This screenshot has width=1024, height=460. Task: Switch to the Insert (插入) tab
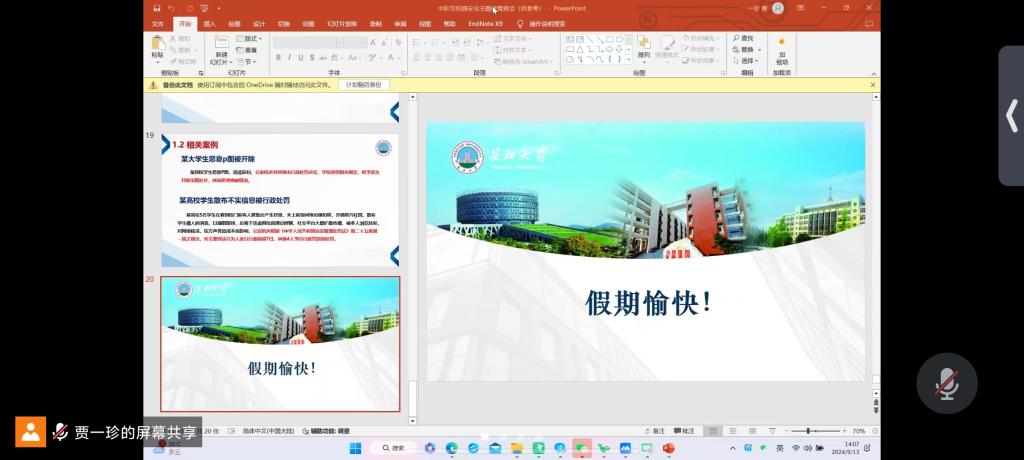[209, 23]
